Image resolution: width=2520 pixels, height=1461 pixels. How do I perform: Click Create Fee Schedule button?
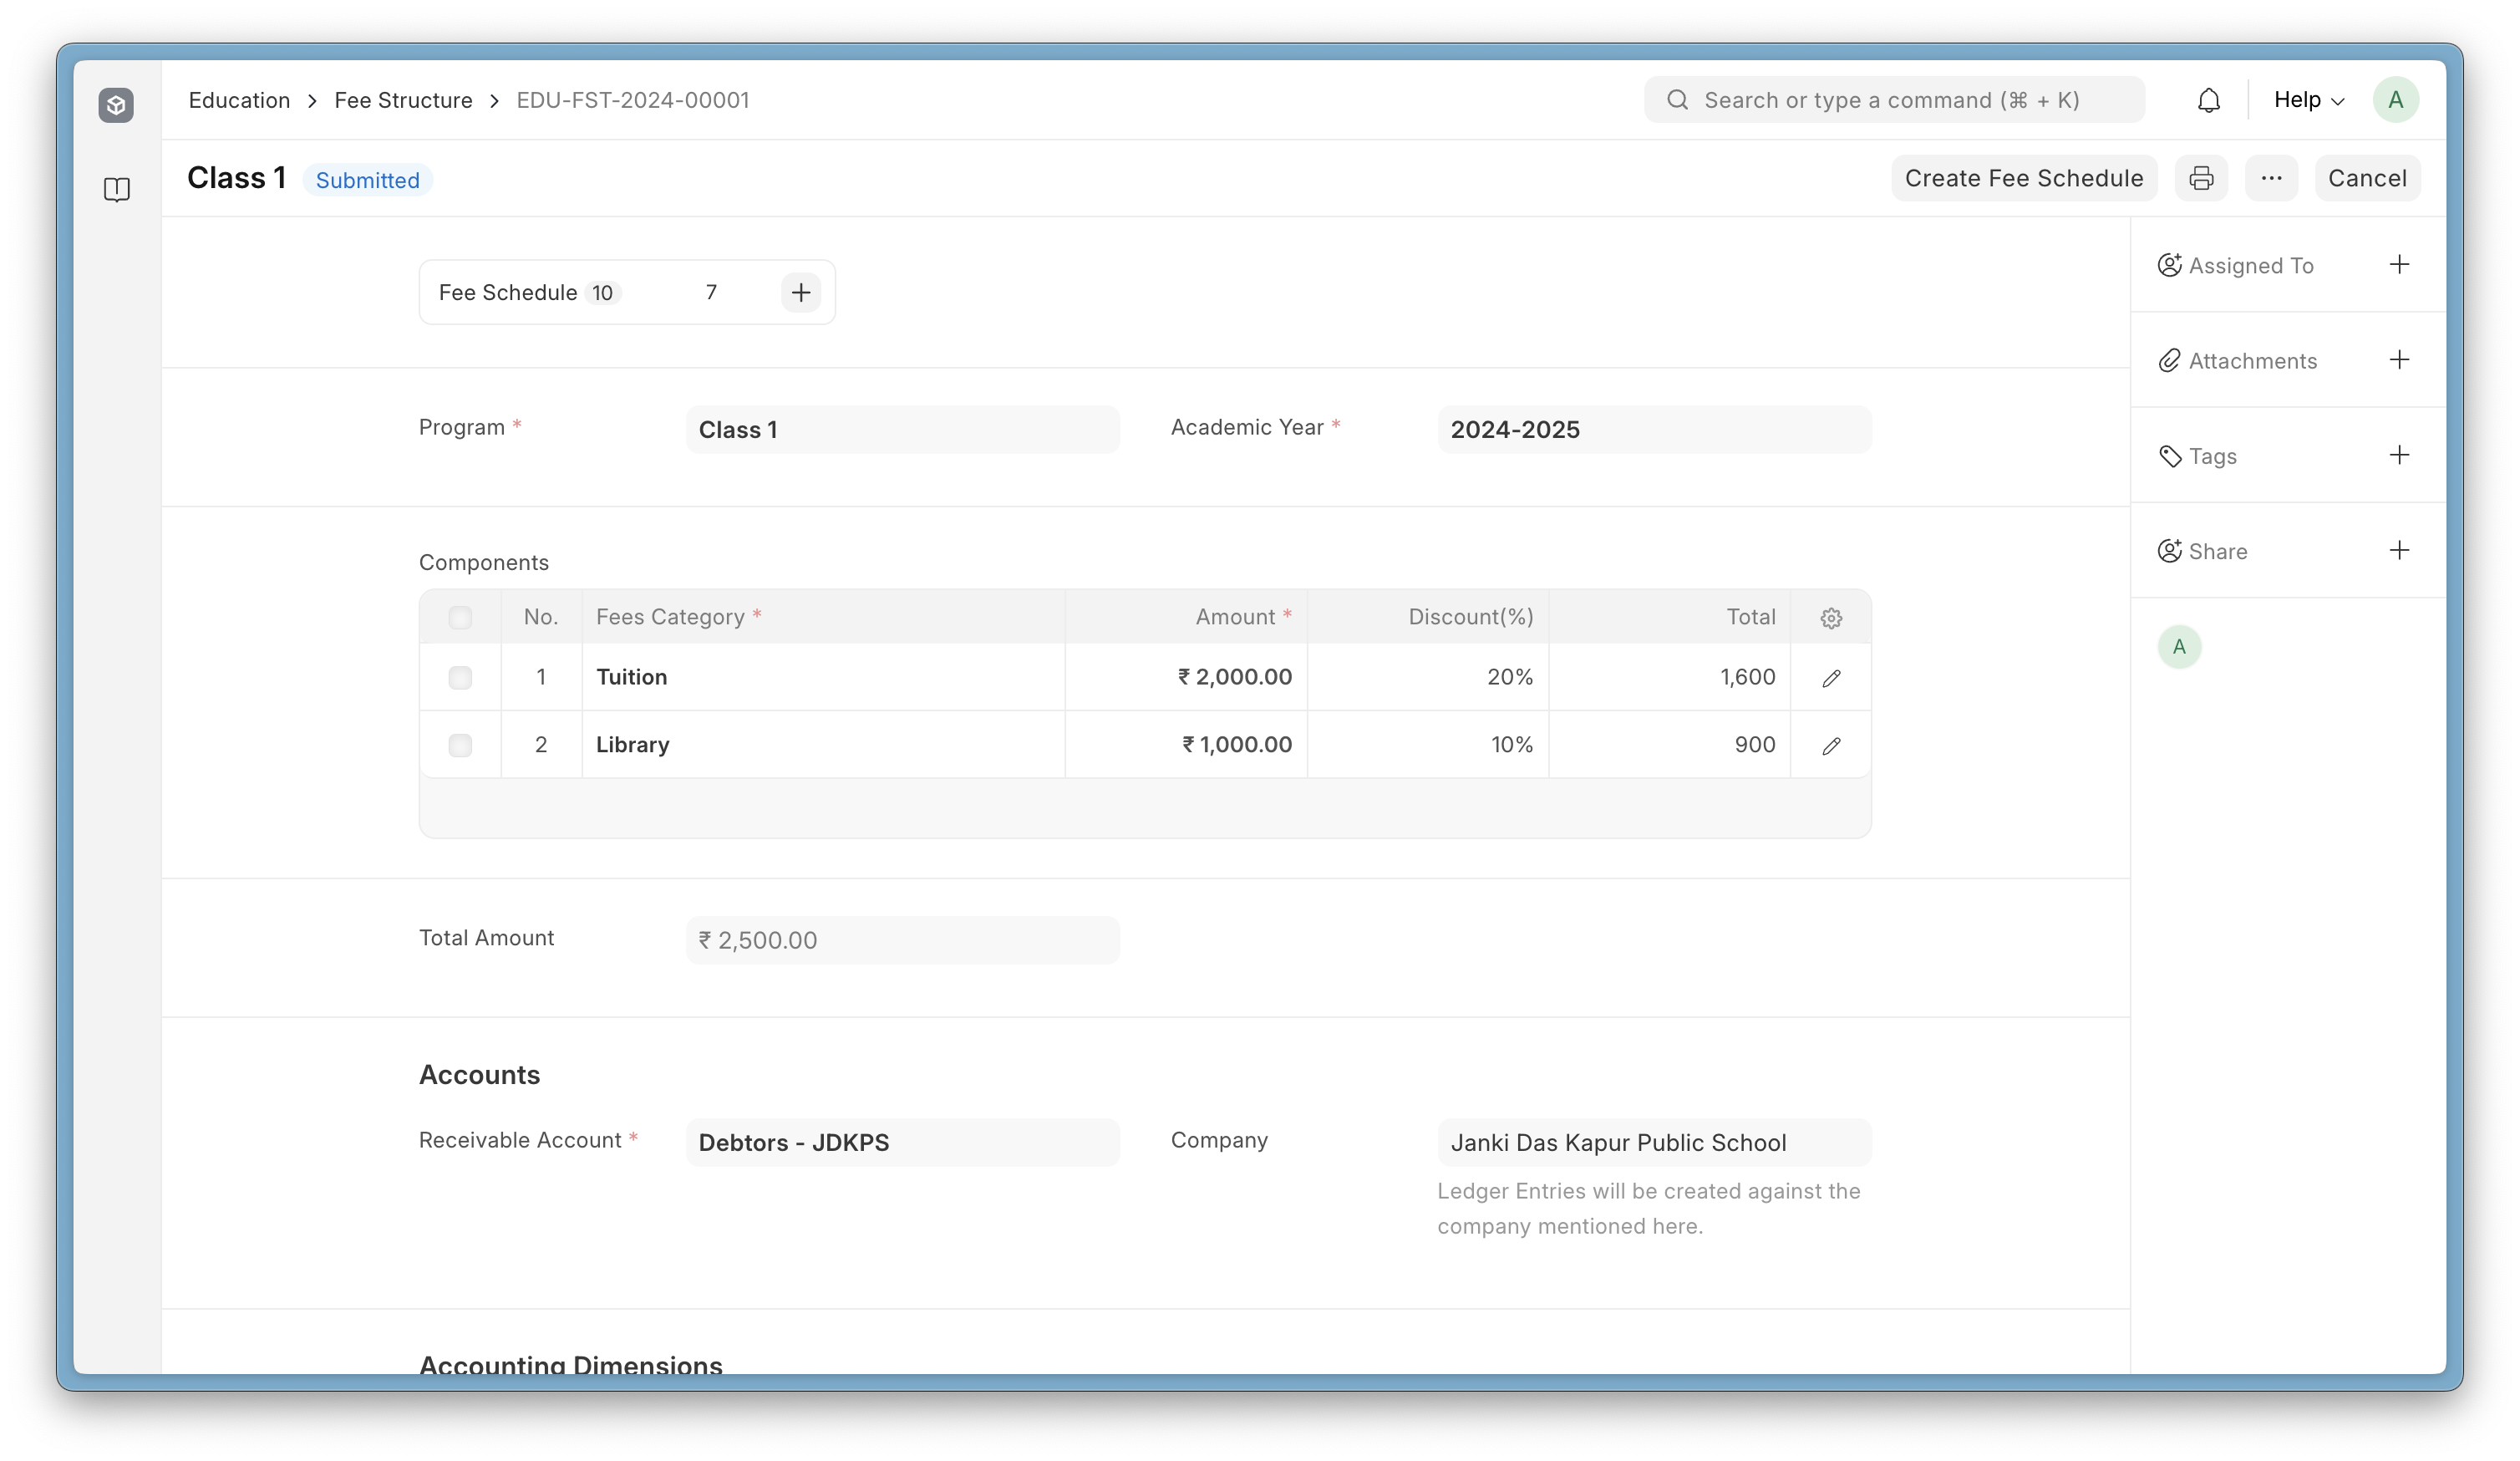pos(2024,178)
